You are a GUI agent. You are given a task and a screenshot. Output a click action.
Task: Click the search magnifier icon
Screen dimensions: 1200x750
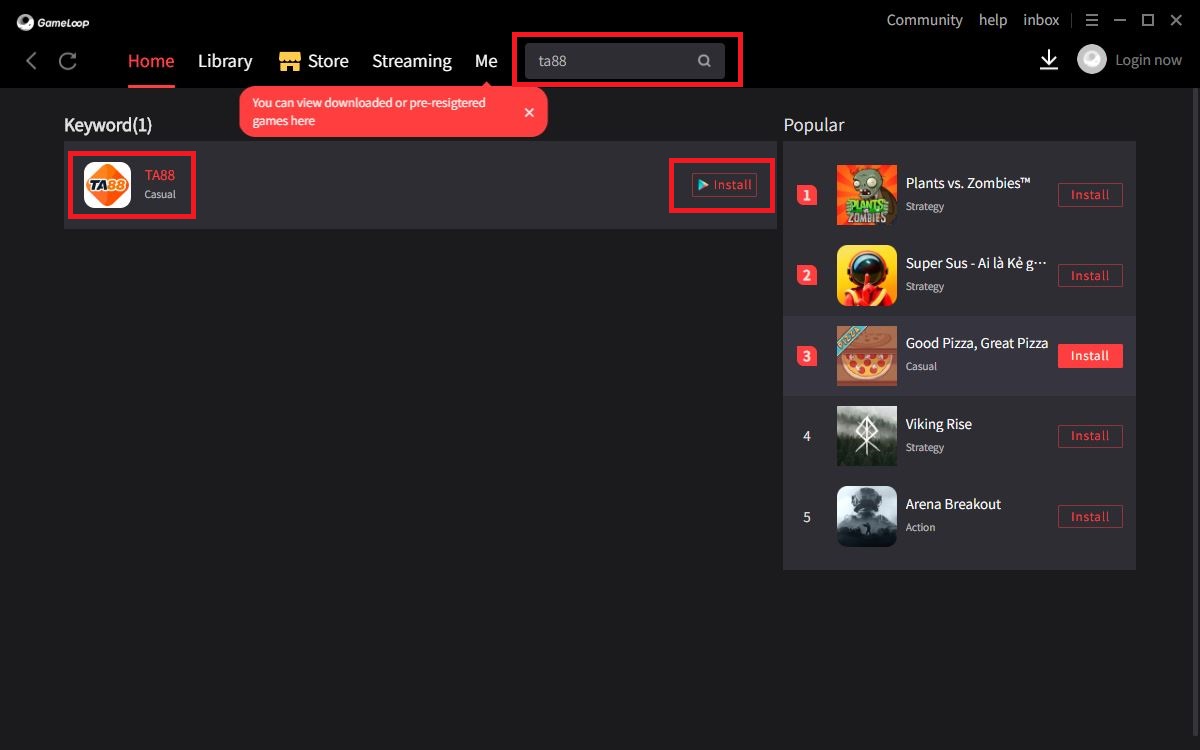tap(704, 61)
